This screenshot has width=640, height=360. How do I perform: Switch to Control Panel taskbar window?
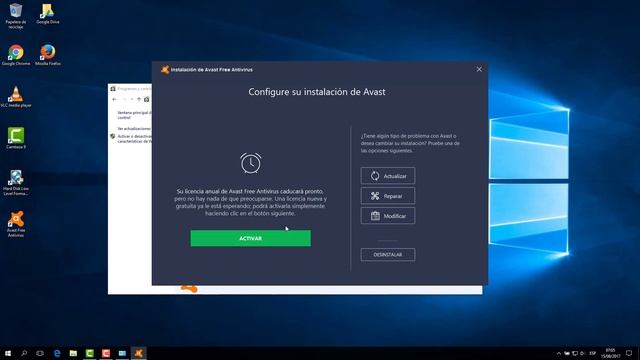[122, 353]
